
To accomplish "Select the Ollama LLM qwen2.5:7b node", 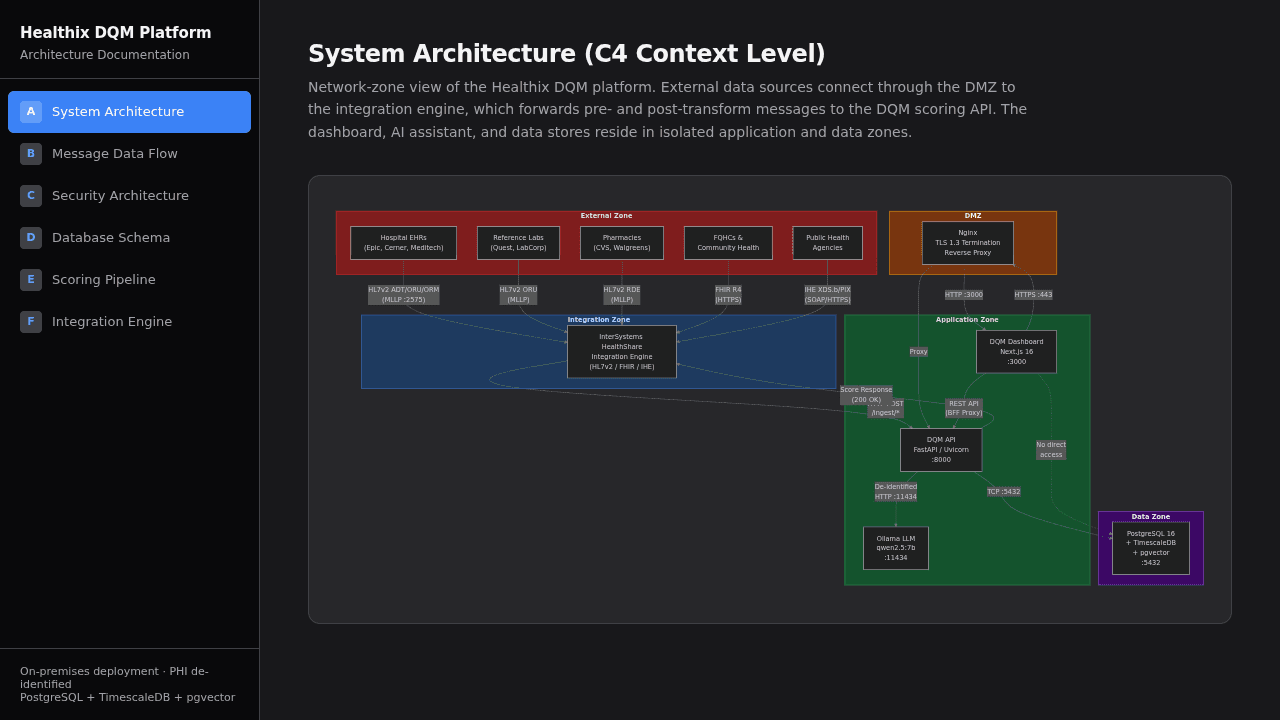I will [x=895, y=548].
